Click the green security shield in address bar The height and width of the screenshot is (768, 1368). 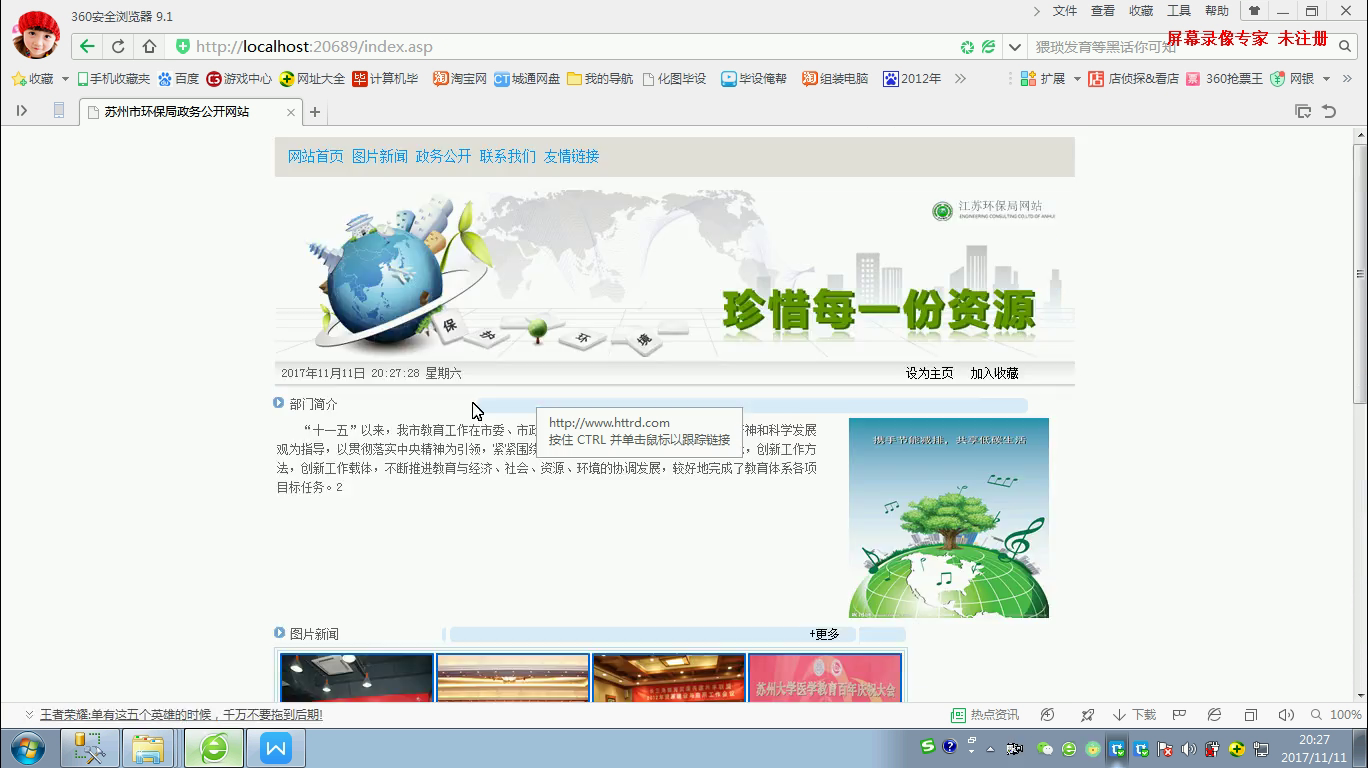tap(183, 47)
